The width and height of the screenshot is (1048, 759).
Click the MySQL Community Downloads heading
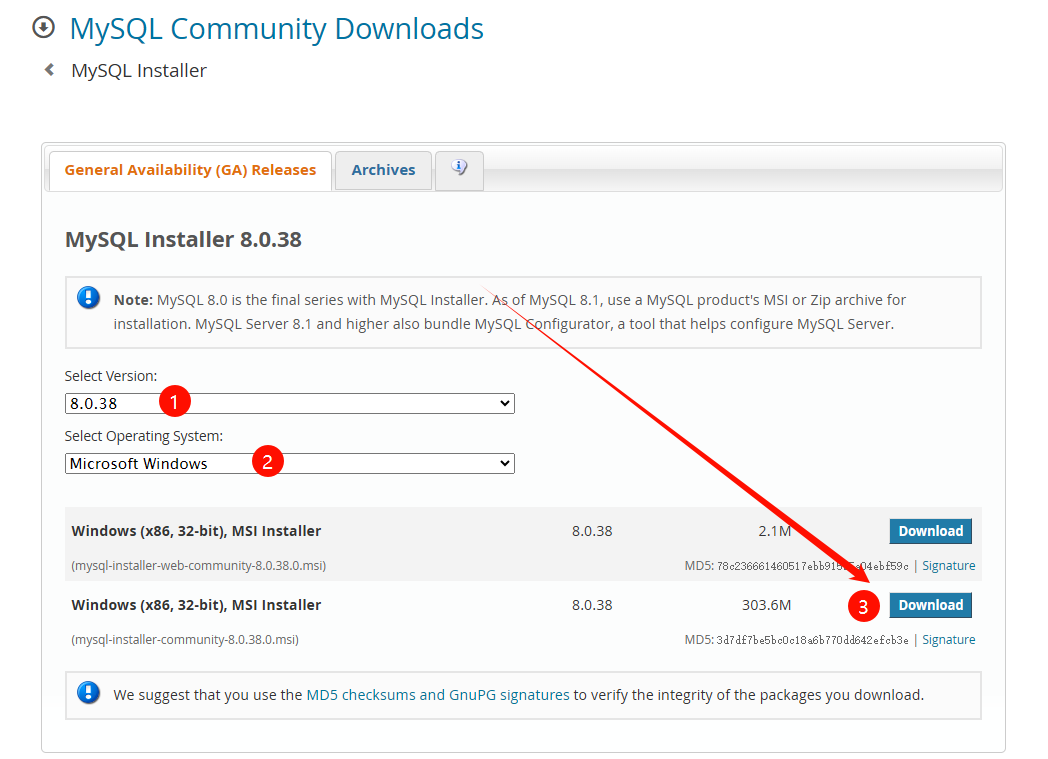tap(277, 29)
